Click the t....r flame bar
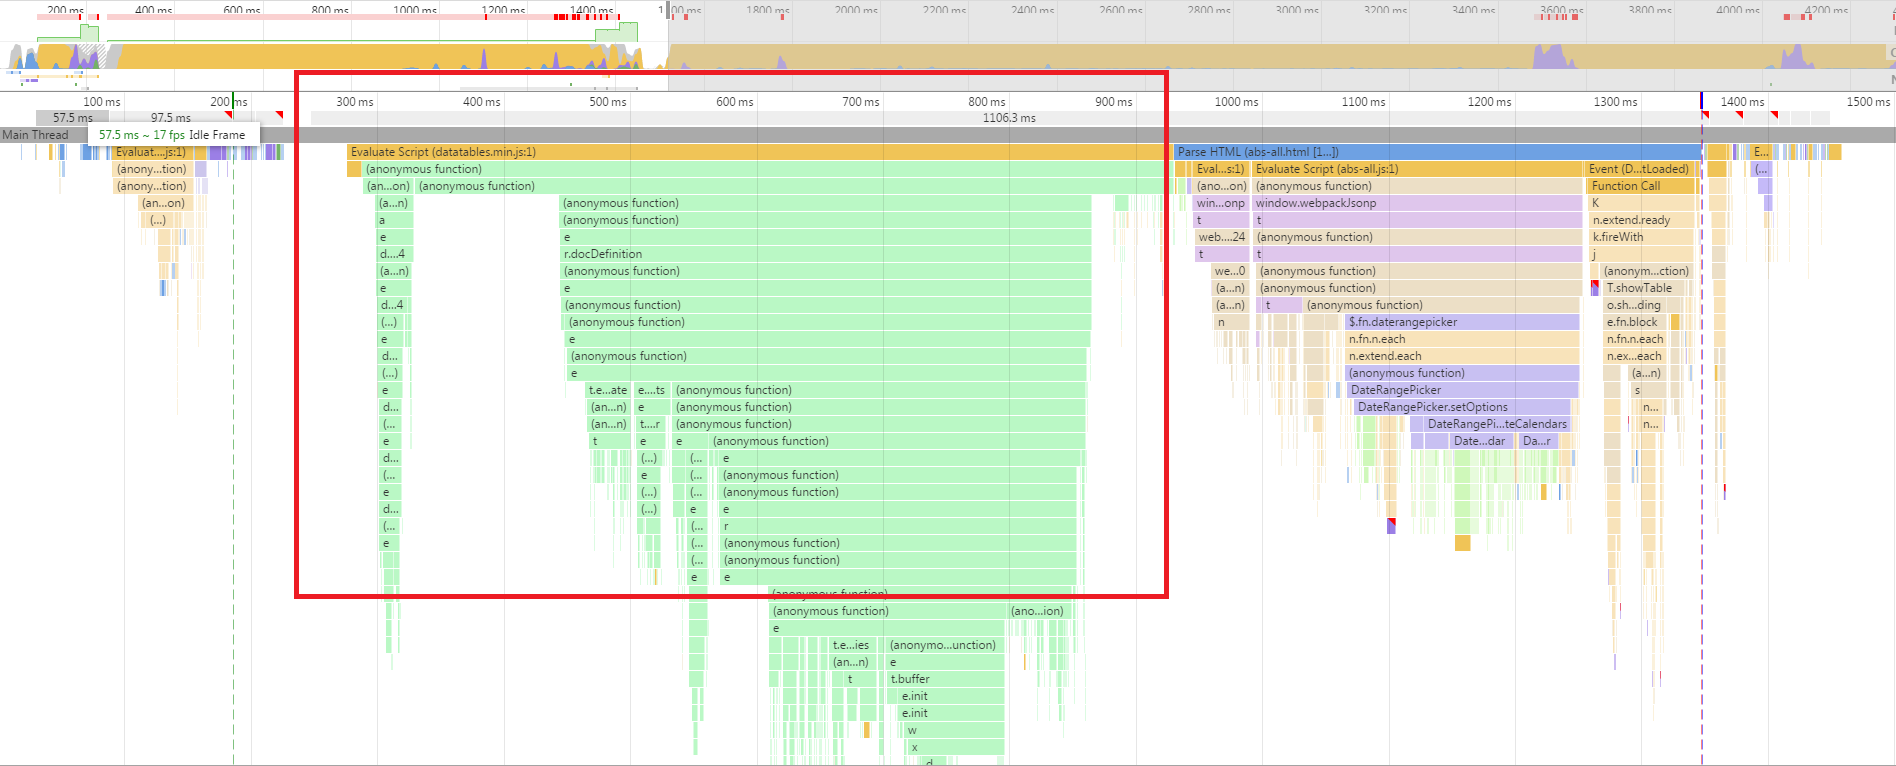Image resolution: width=1896 pixels, height=766 pixels. point(650,424)
